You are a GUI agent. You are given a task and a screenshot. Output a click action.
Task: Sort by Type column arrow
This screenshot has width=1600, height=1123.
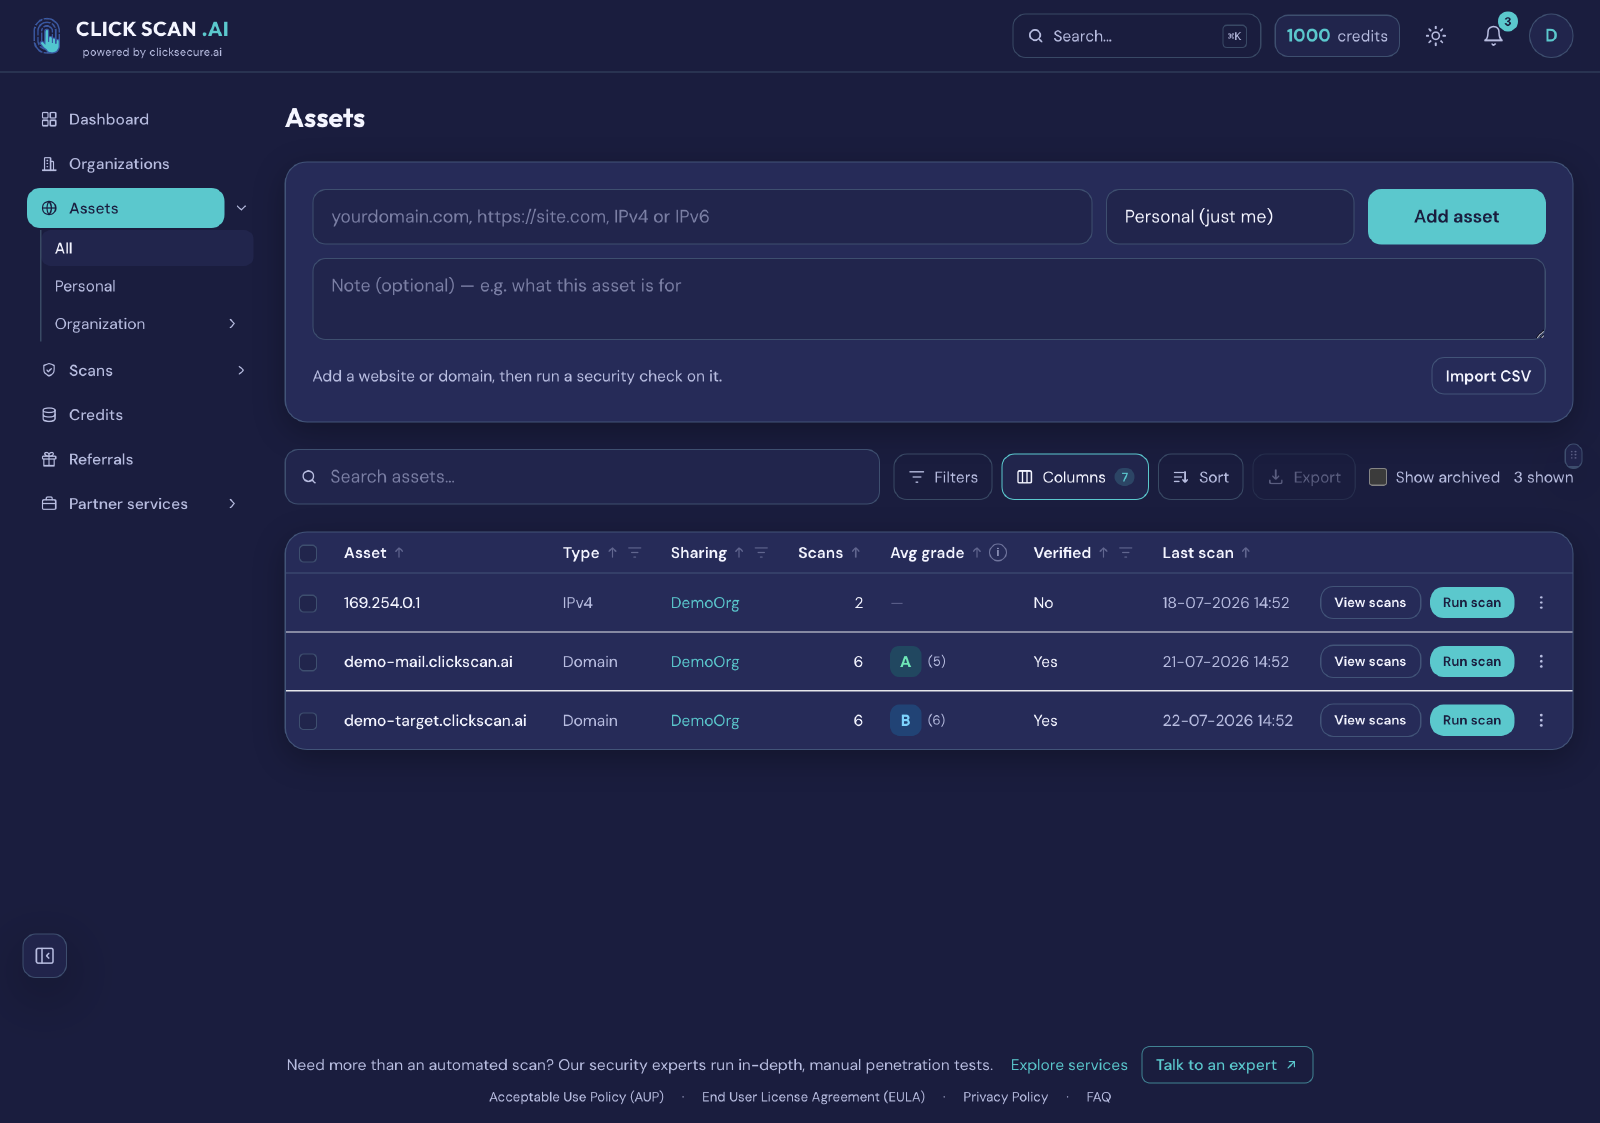(x=612, y=553)
